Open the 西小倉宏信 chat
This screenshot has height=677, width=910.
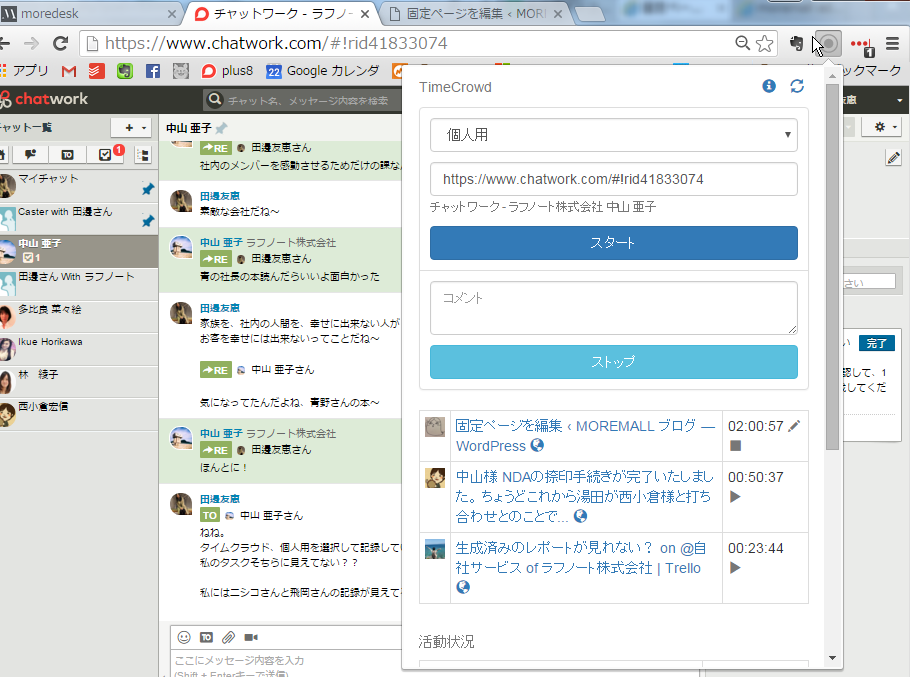(x=79, y=414)
